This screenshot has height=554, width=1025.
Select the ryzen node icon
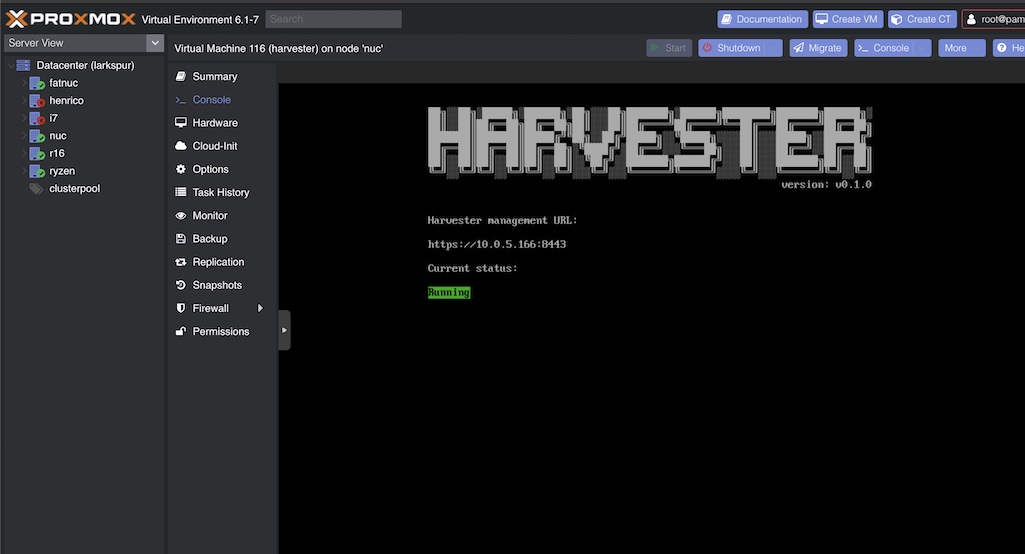click(x=37, y=171)
